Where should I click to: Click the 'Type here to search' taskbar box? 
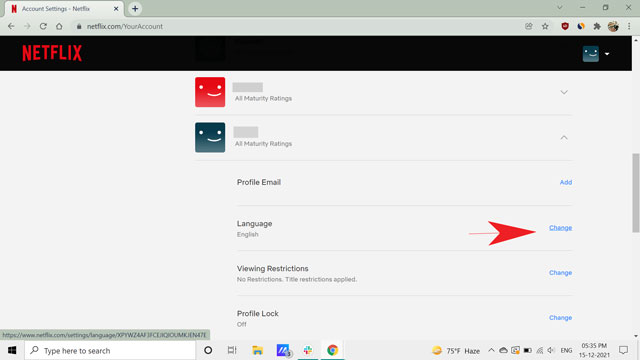(110, 350)
